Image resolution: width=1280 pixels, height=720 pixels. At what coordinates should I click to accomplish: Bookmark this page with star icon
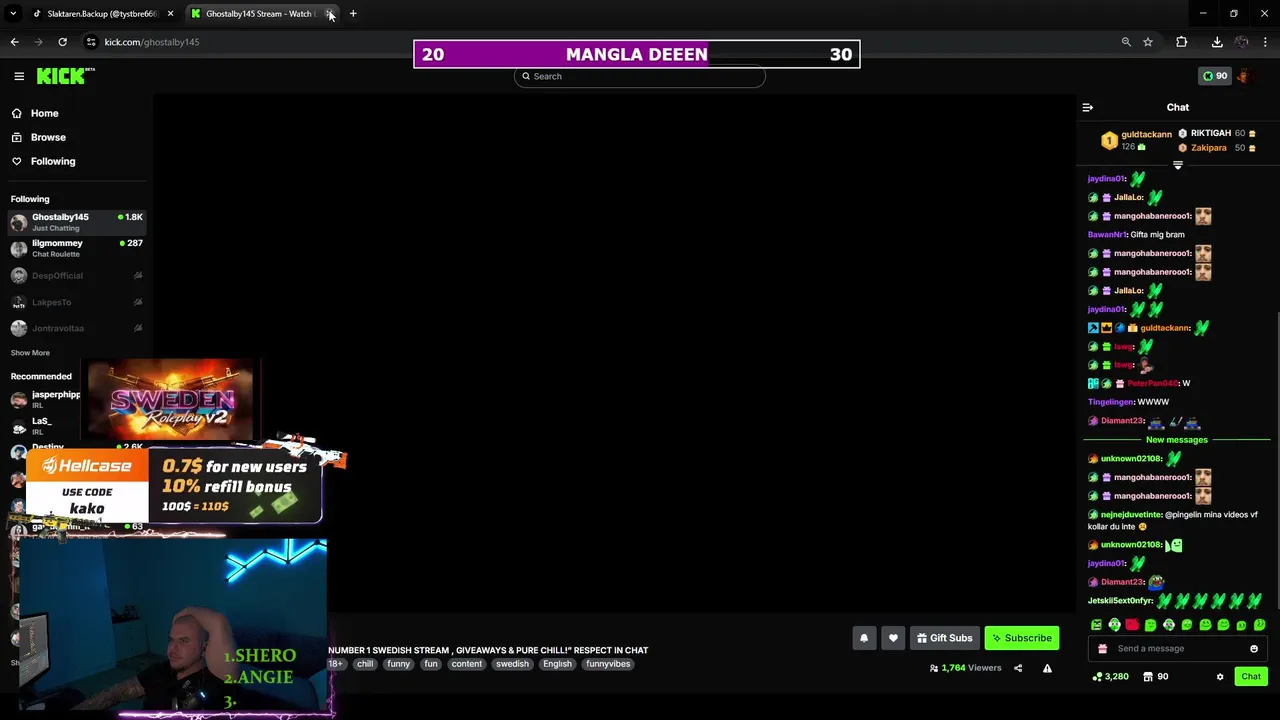point(1148,42)
